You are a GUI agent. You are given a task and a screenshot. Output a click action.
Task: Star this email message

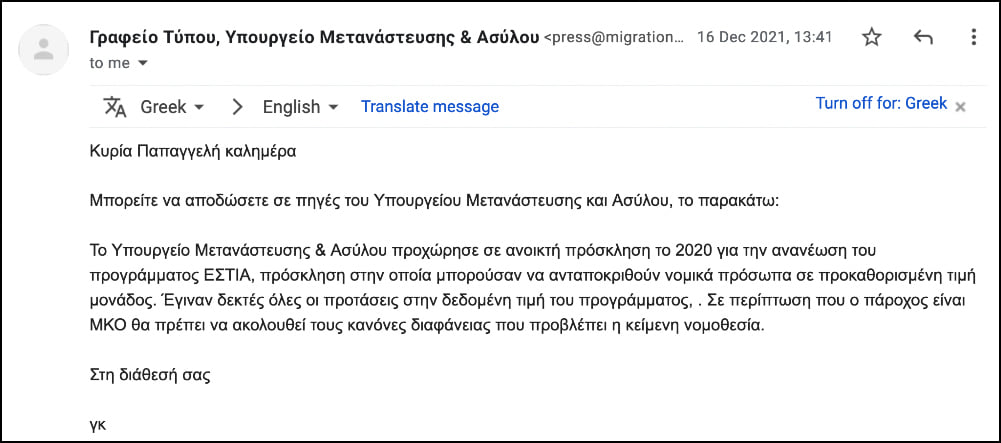click(872, 38)
